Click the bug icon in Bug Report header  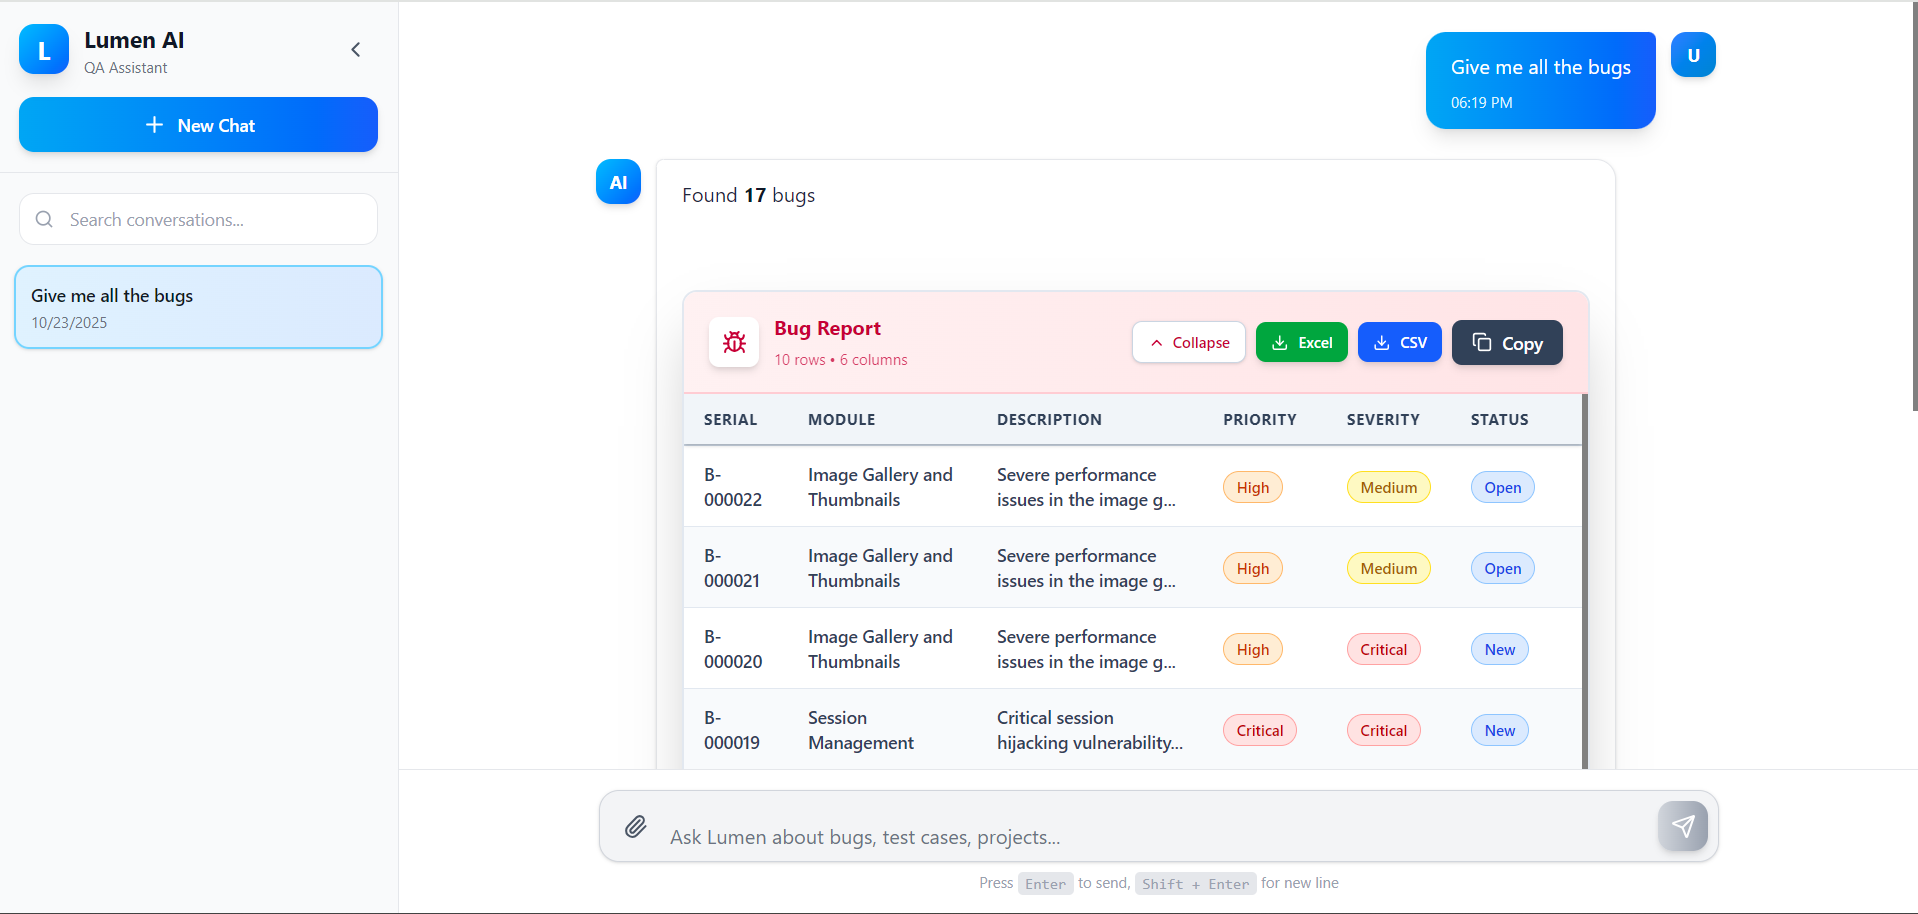pos(734,342)
